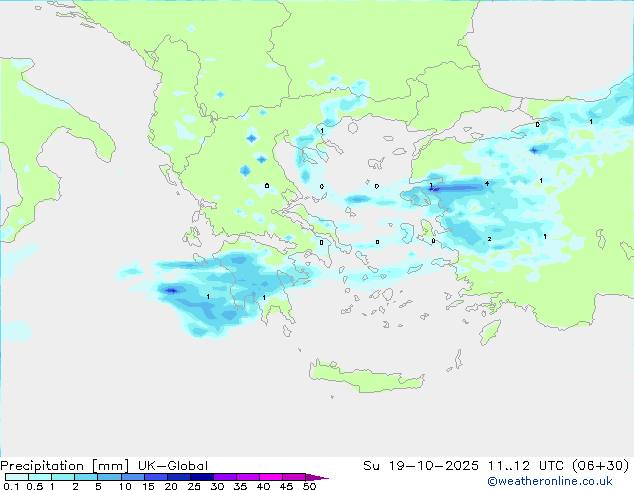Image resolution: width=634 pixels, height=490 pixels.
Task: Click the date "Su 19-10-2025" text
Action: pyautogui.click(x=421, y=466)
